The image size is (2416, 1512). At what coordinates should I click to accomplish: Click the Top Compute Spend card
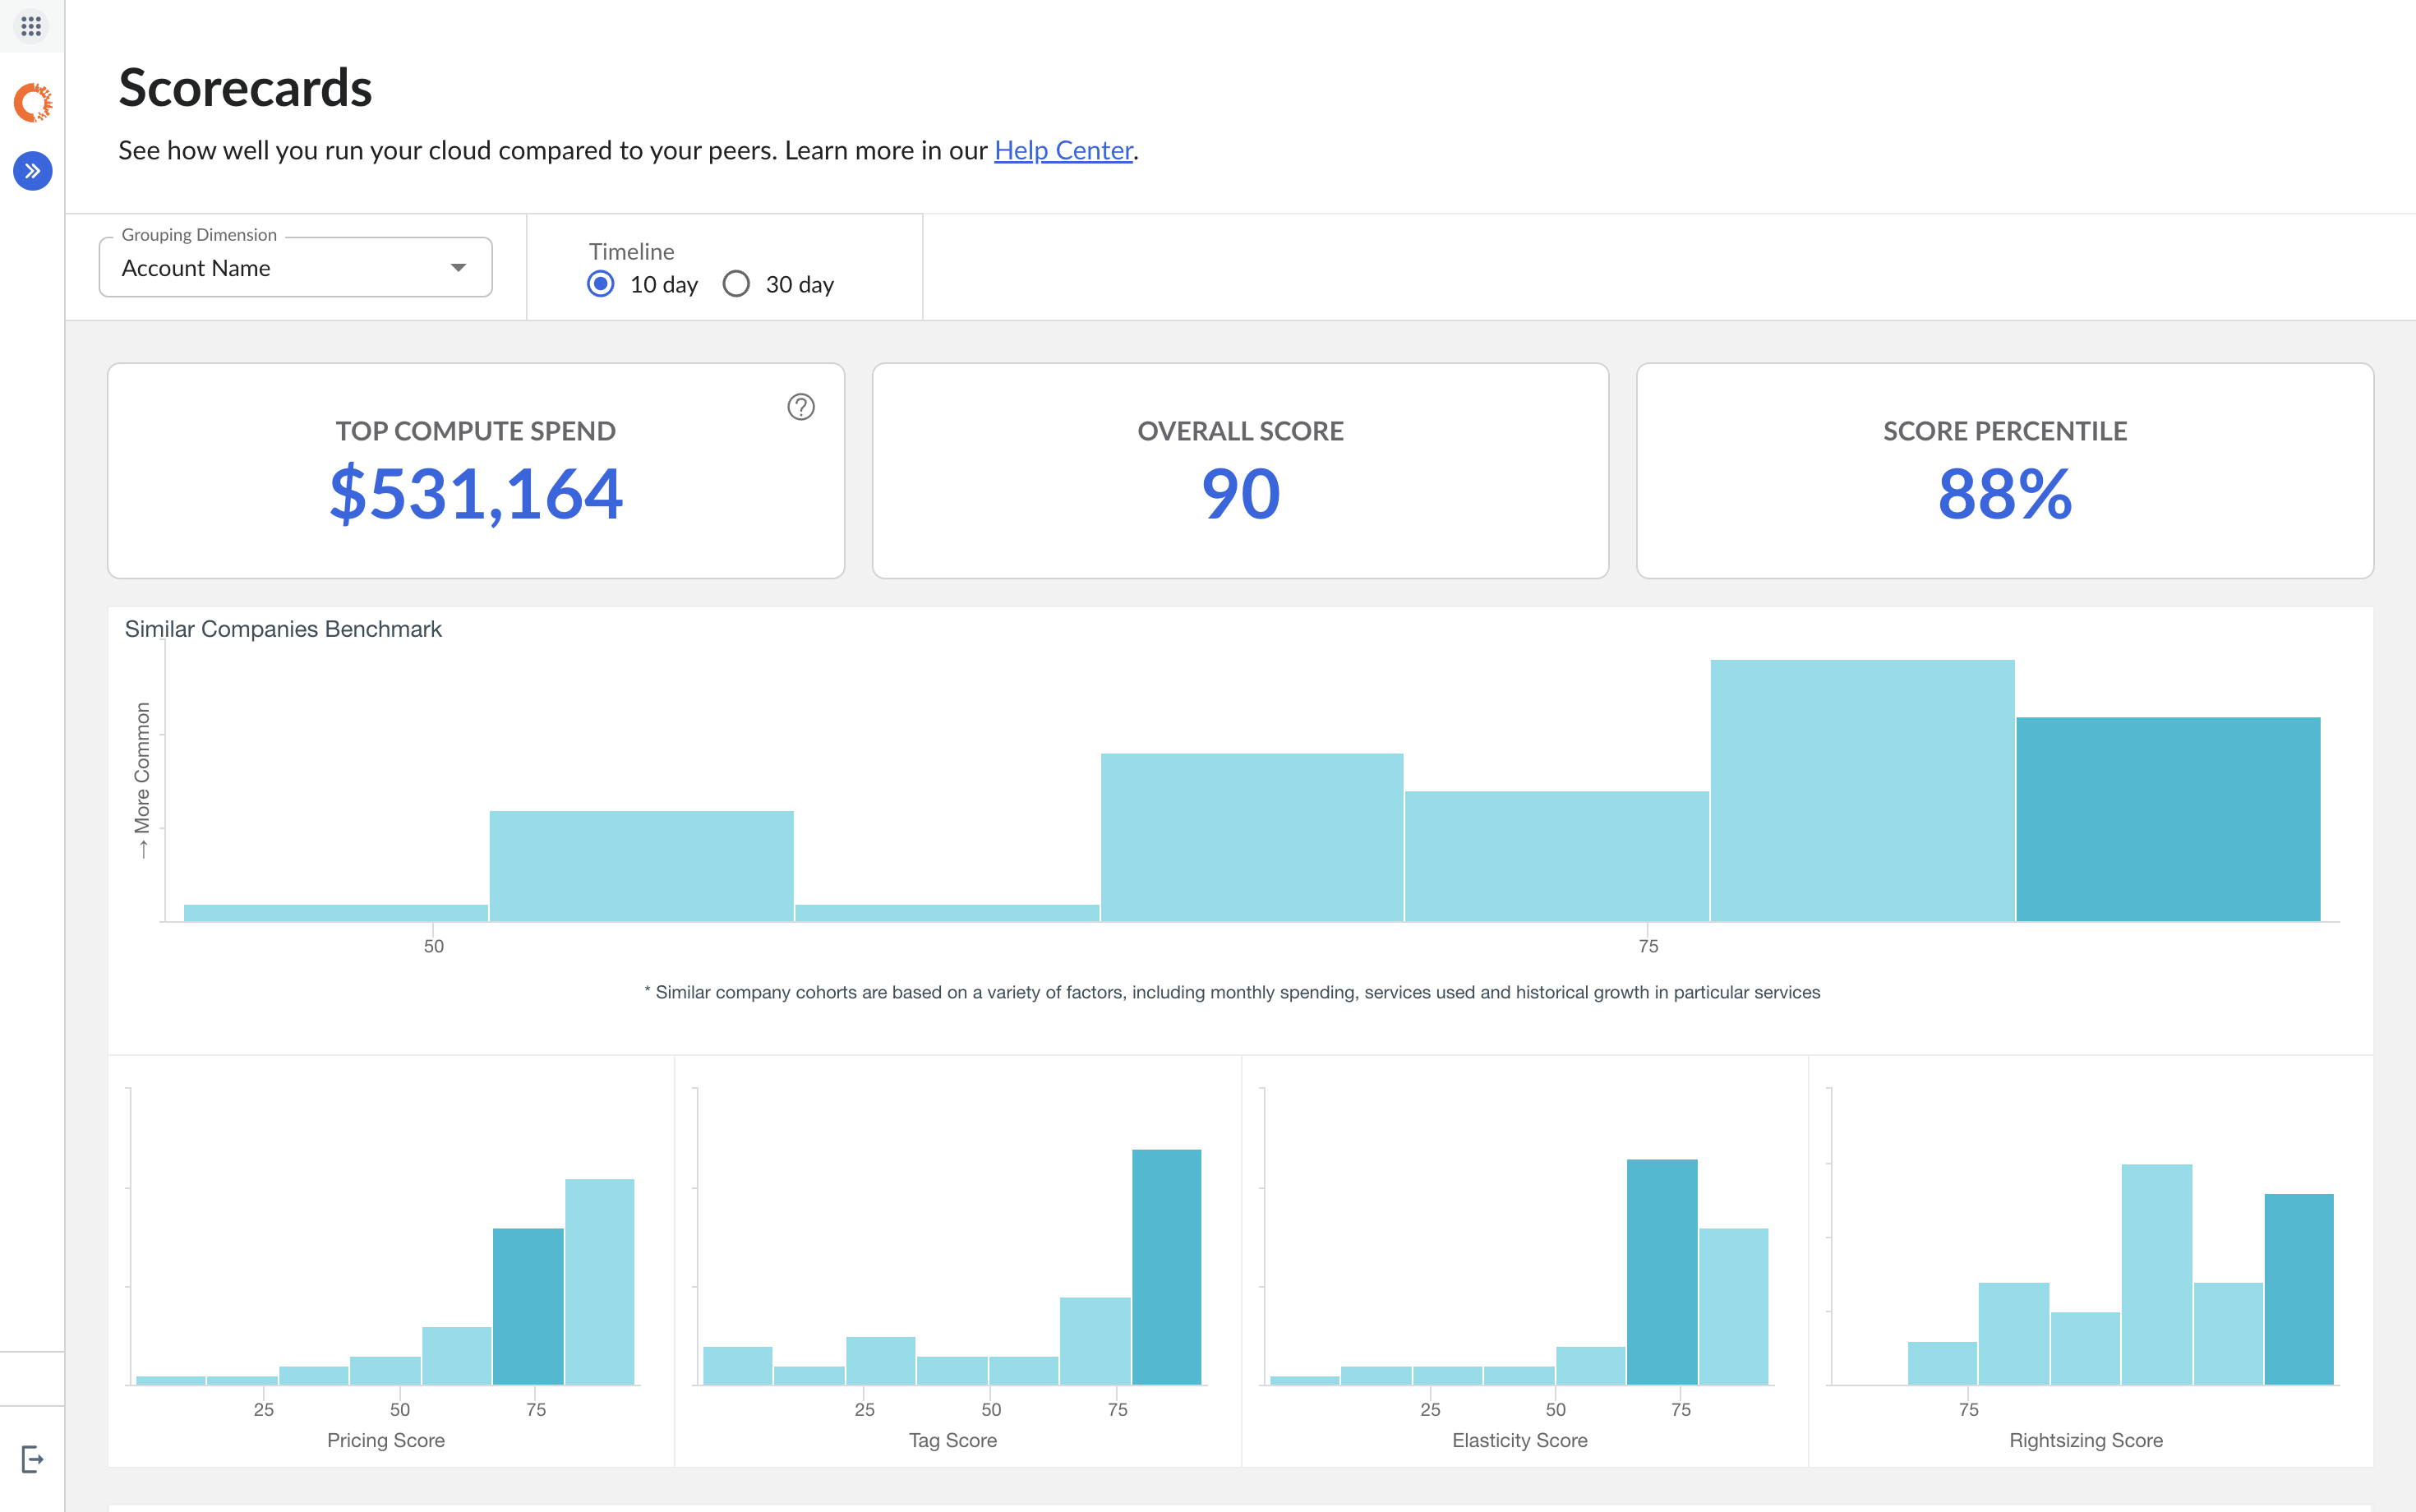tap(476, 470)
